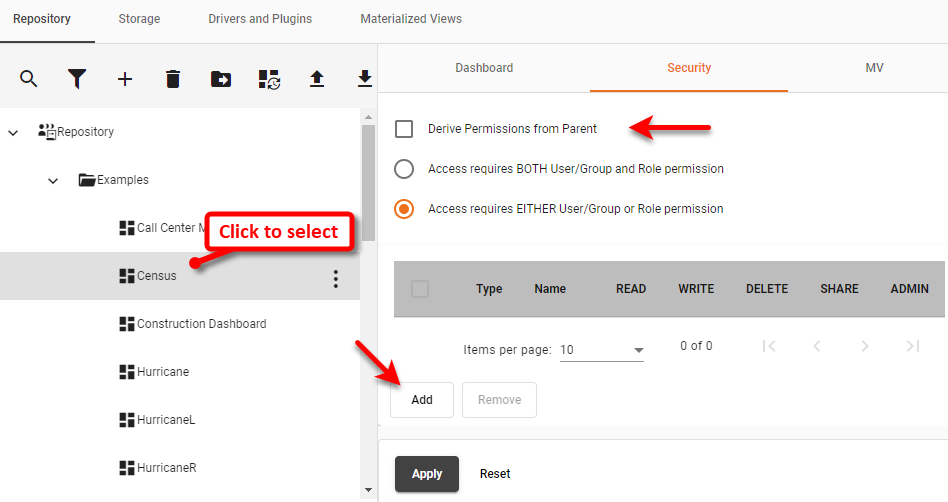Select the Construction Dashboard item
The height and width of the screenshot is (502, 948).
pos(201,324)
